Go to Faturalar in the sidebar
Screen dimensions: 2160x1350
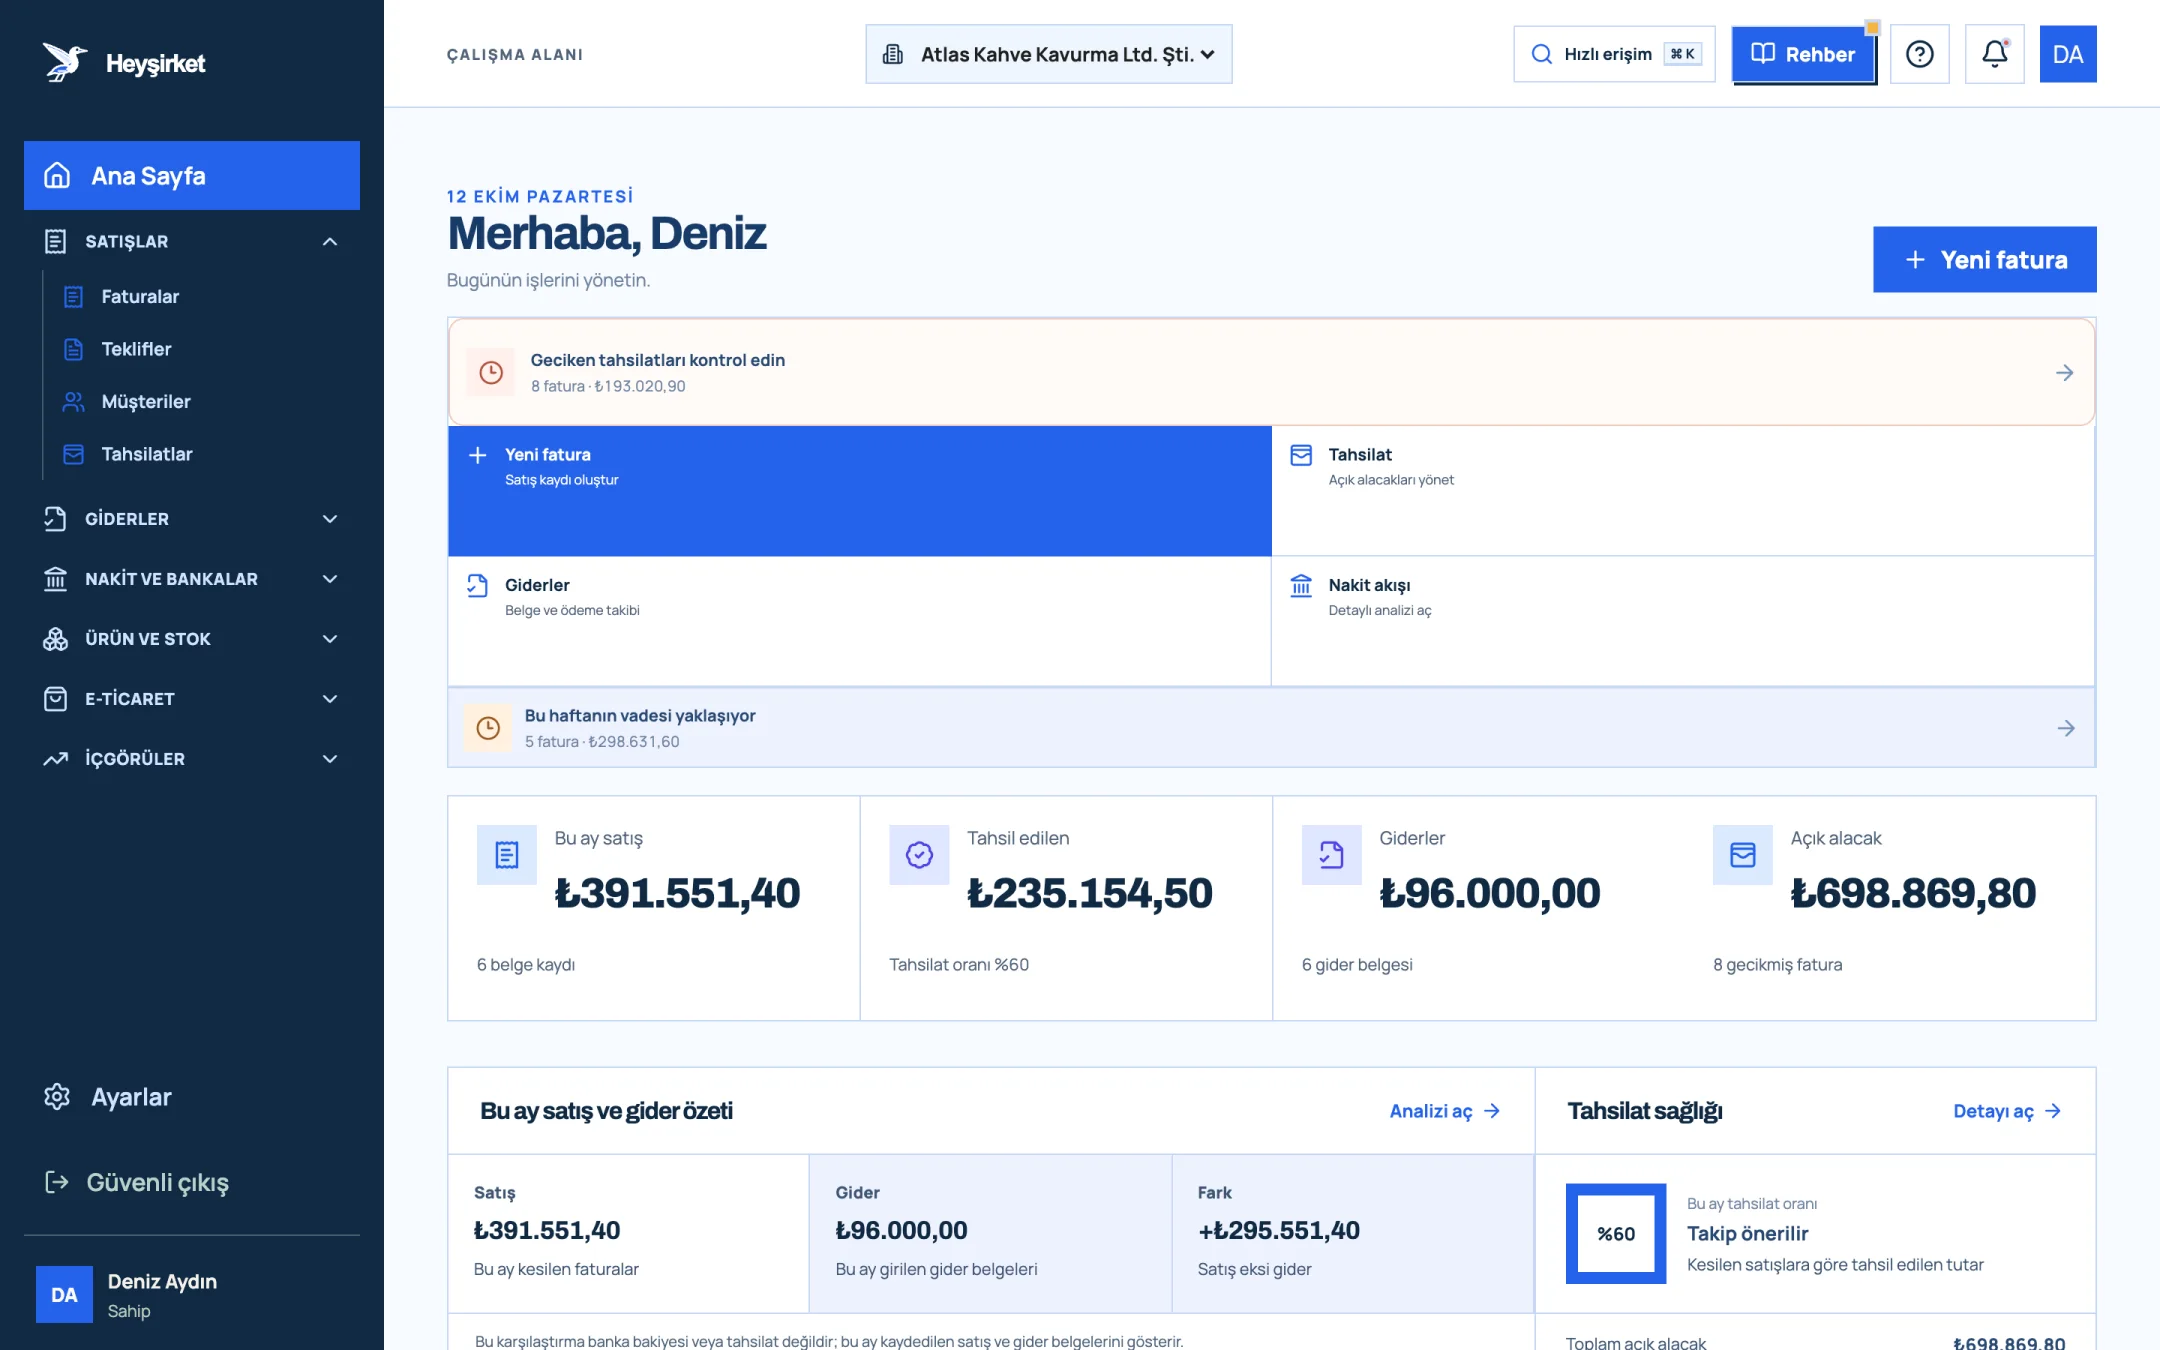140,297
